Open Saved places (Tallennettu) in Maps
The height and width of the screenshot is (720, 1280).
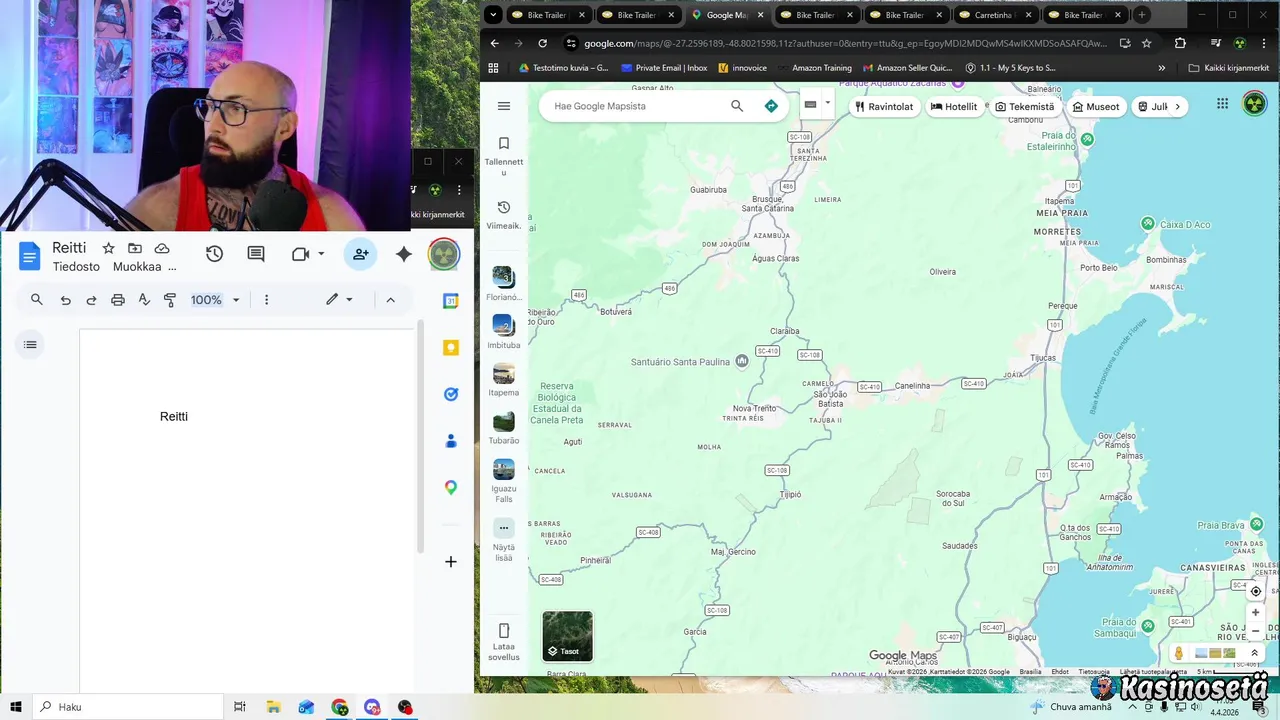[504, 157]
